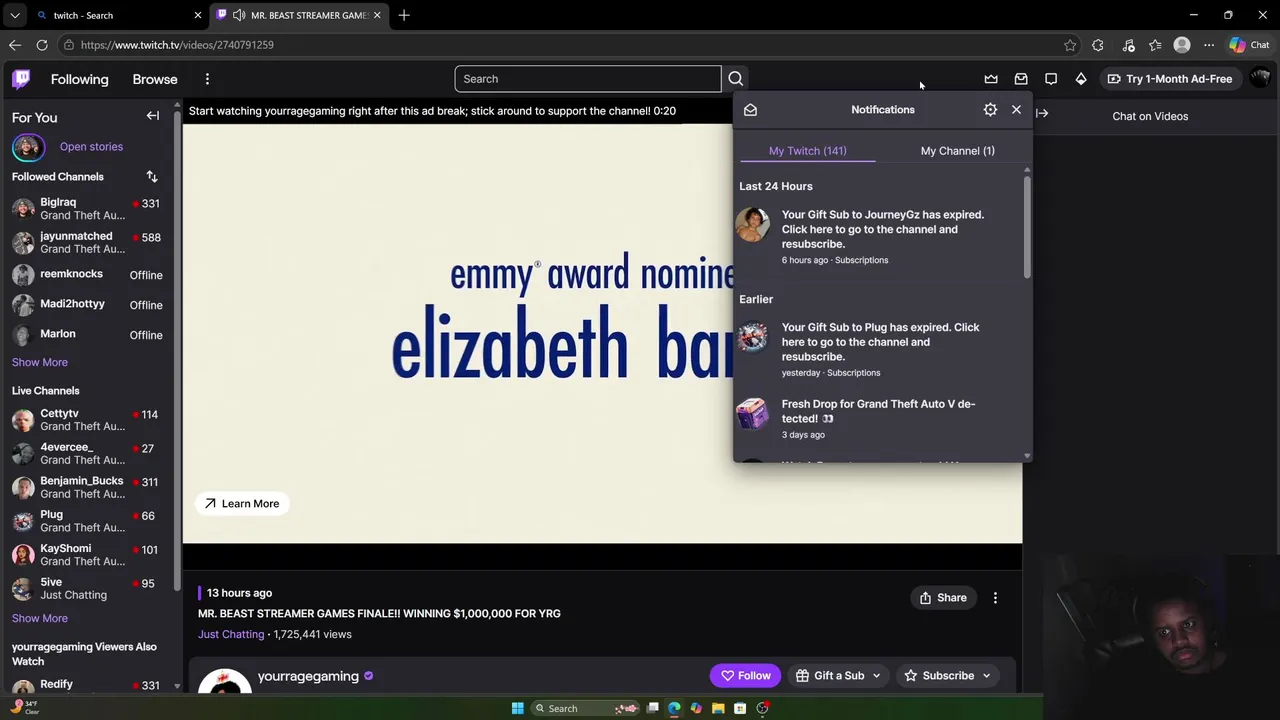Screen dimensions: 1280x720
Task: Open the notifications inbox icon in the top nav
Action: click(1021, 79)
